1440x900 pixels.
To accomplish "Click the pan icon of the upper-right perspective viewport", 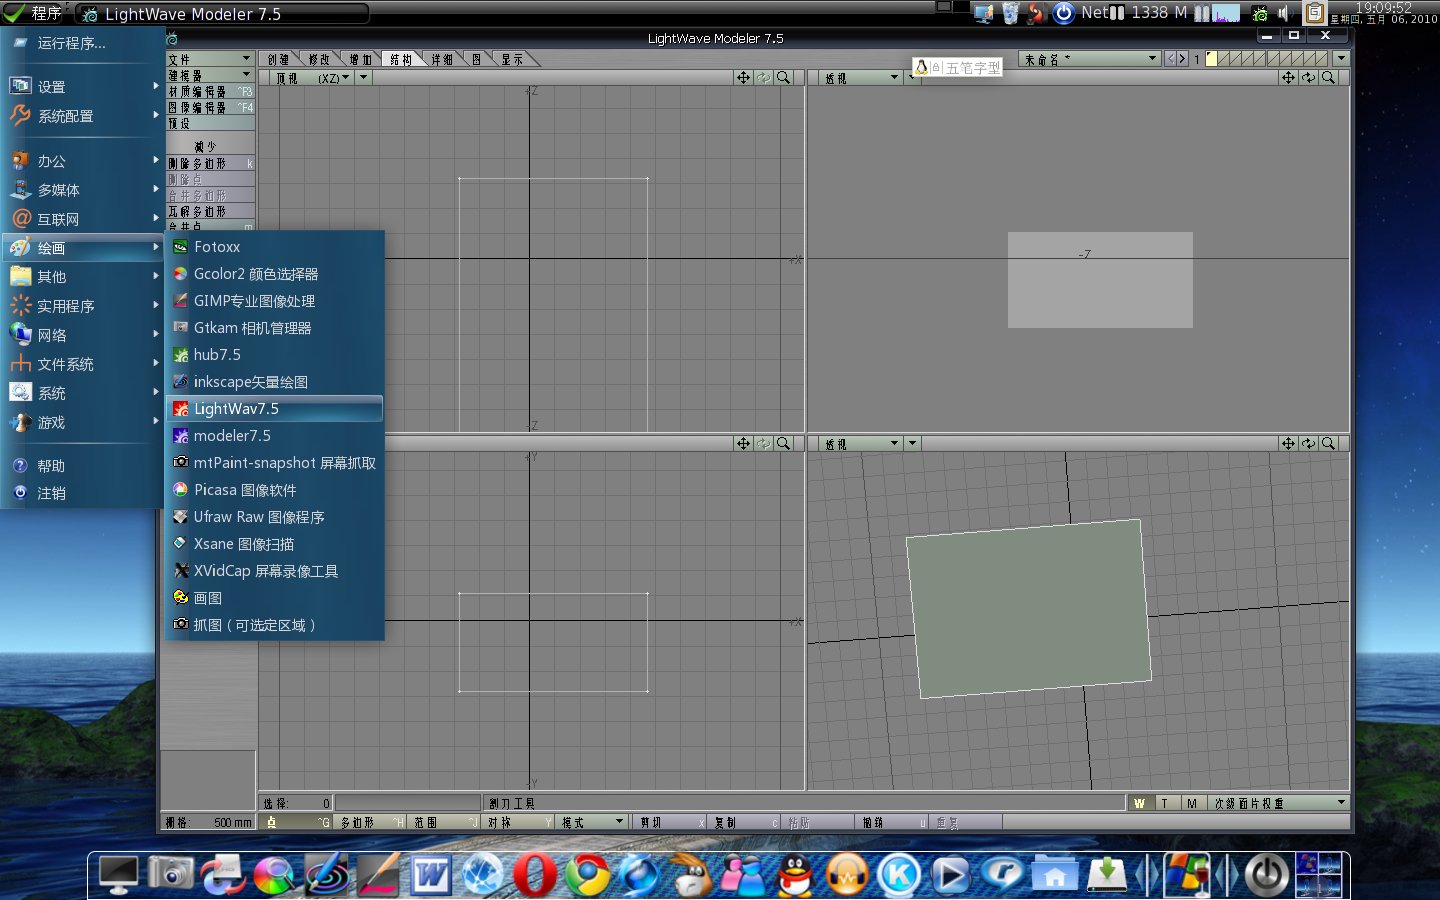I will click(1288, 77).
